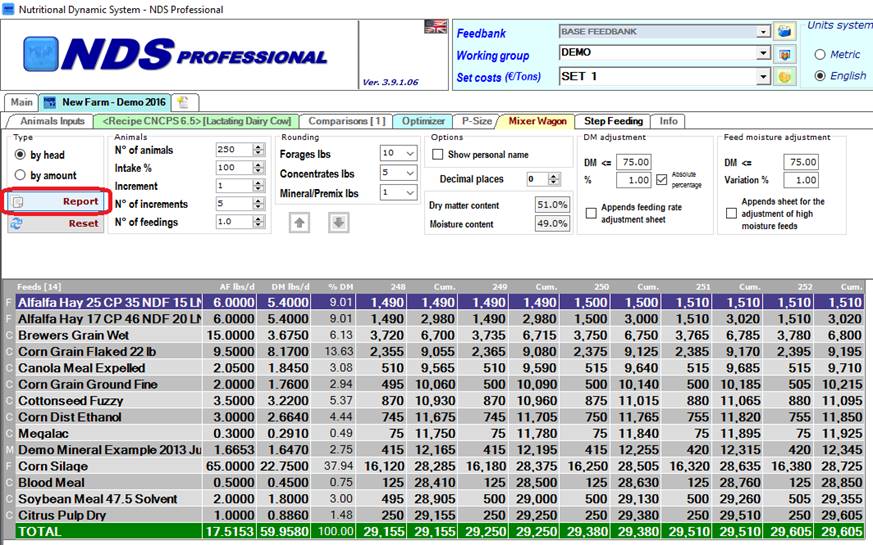Viewport: 873px width, 545px height.
Task: Select the Corn Grain Flaked 22 lb row
Action: coord(434,351)
